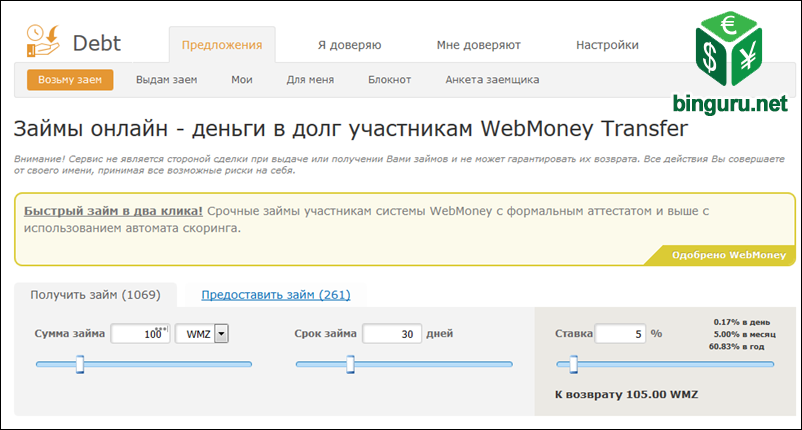
Task: Follow the Быстрый займ в два клика link
Action: [x=113, y=211]
